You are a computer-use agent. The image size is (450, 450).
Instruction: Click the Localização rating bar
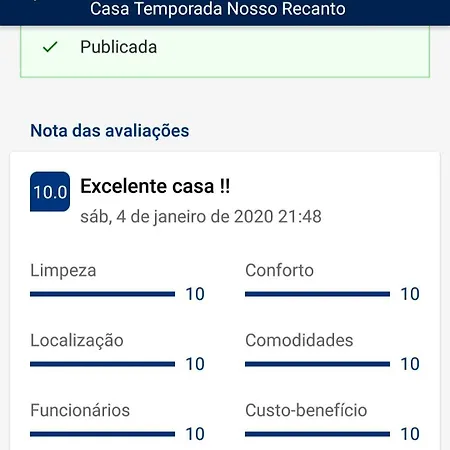coord(102,364)
